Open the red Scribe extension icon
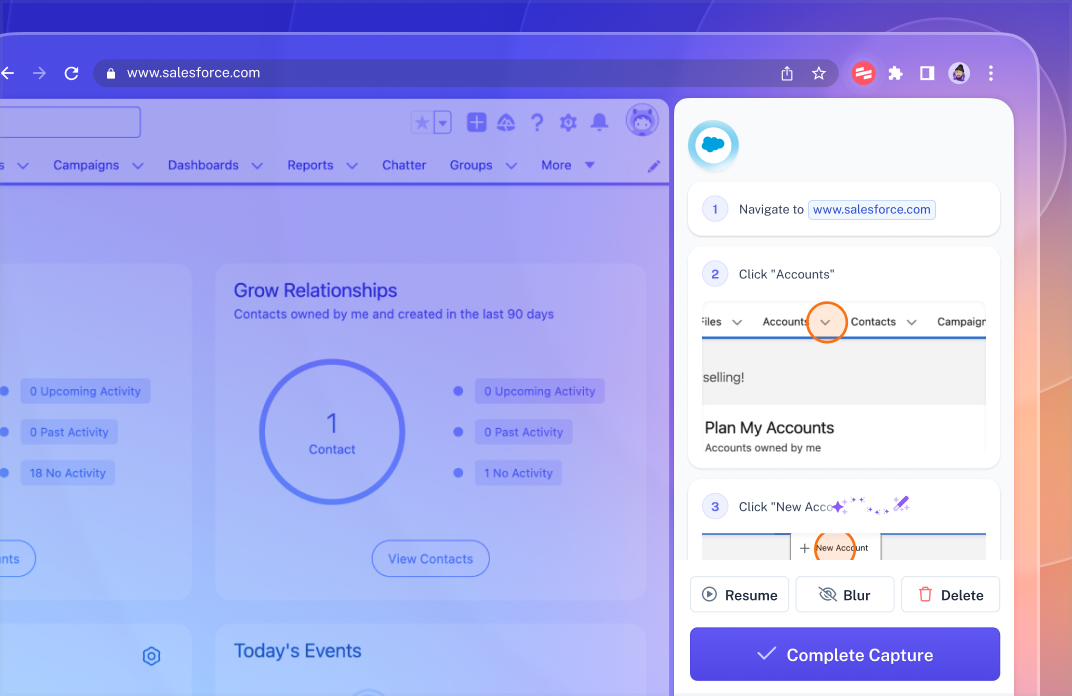Screen dimensions: 1072x696 click(863, 73)
